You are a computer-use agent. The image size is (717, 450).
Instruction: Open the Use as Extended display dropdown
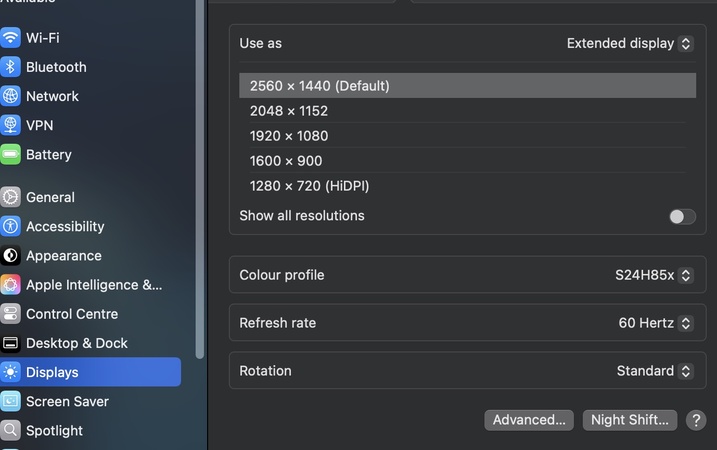click(x=630, y=43)
